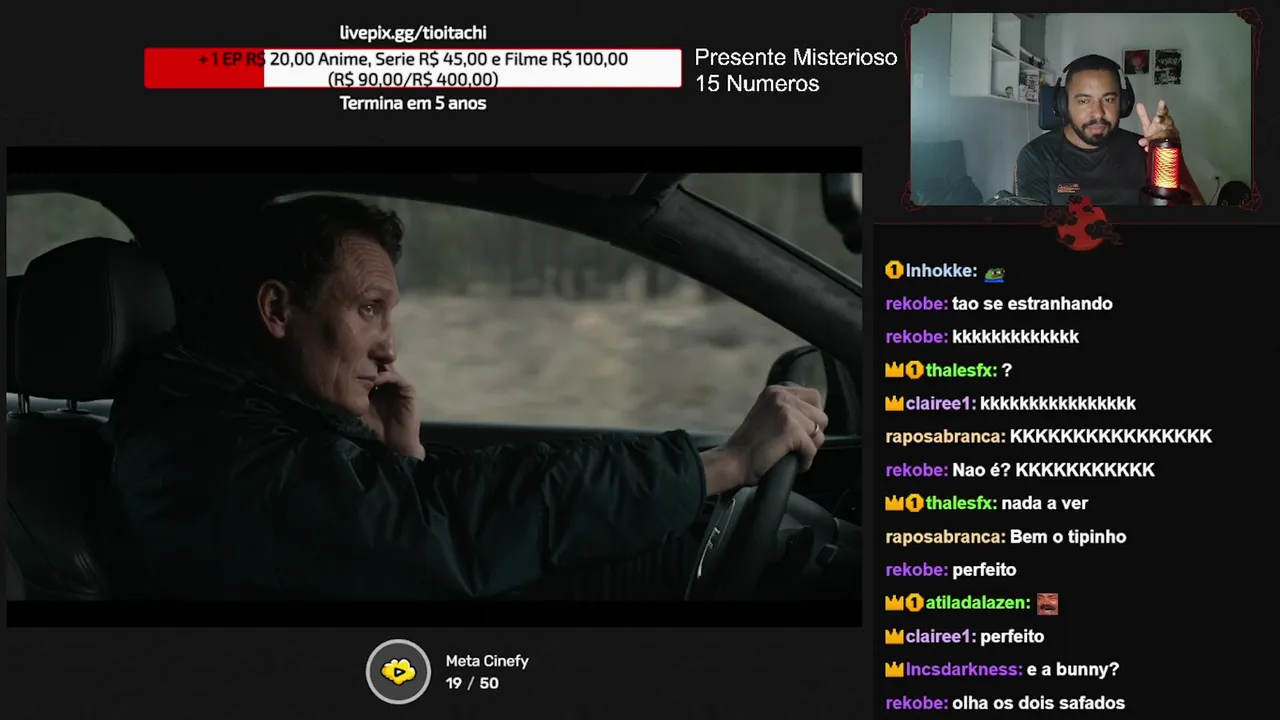Click the donation goal progress bar

click(x=413, y=68)
